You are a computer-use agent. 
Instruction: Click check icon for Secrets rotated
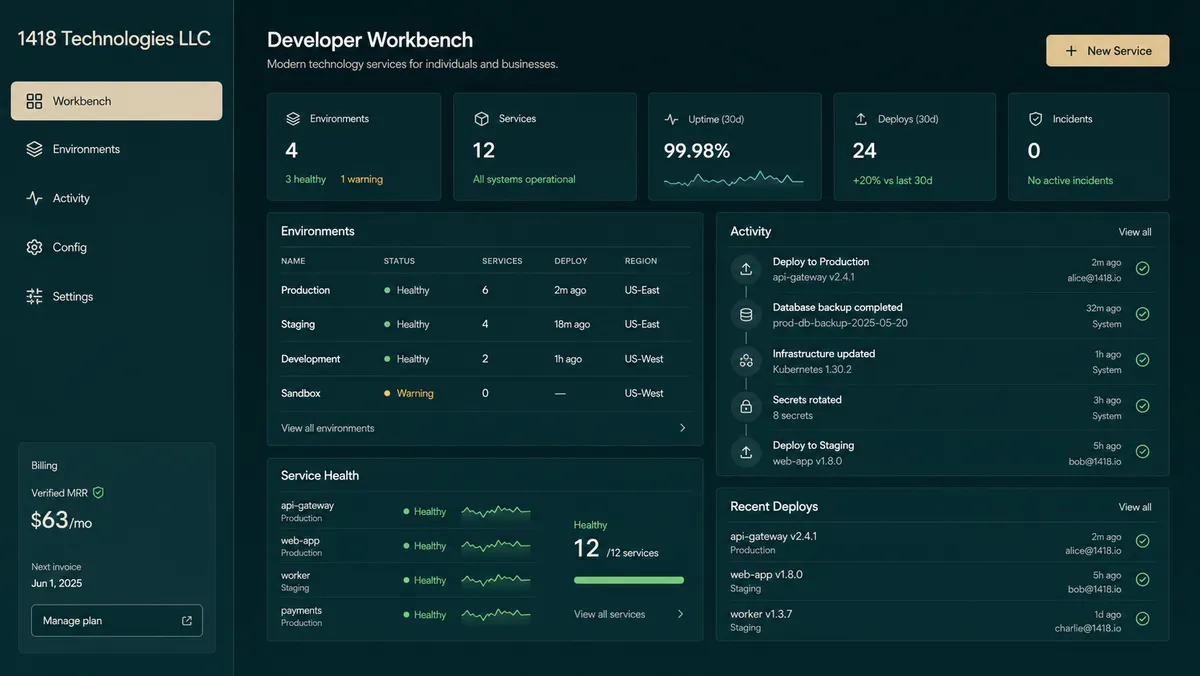1142,406
